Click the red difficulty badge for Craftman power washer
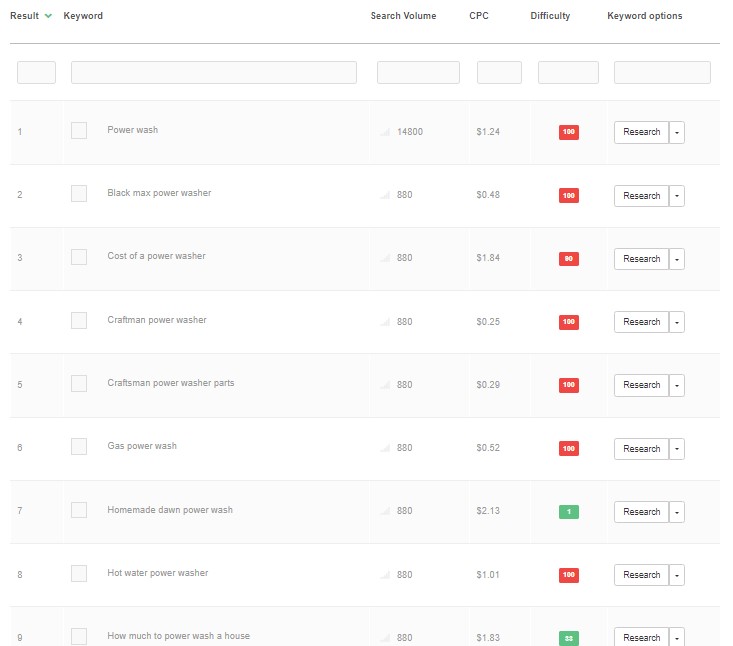 (x=568, y=322)
